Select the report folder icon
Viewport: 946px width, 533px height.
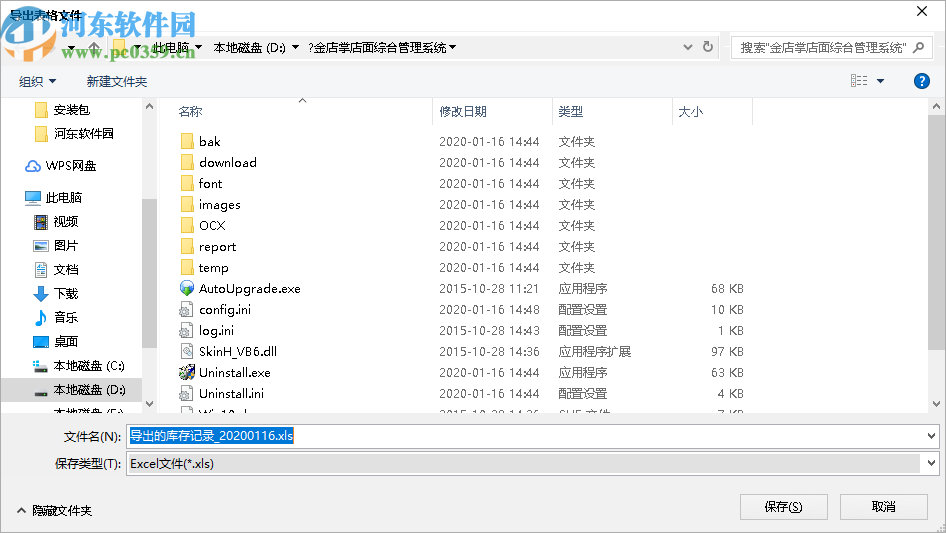pyautogui.click(x=187, y=246)
